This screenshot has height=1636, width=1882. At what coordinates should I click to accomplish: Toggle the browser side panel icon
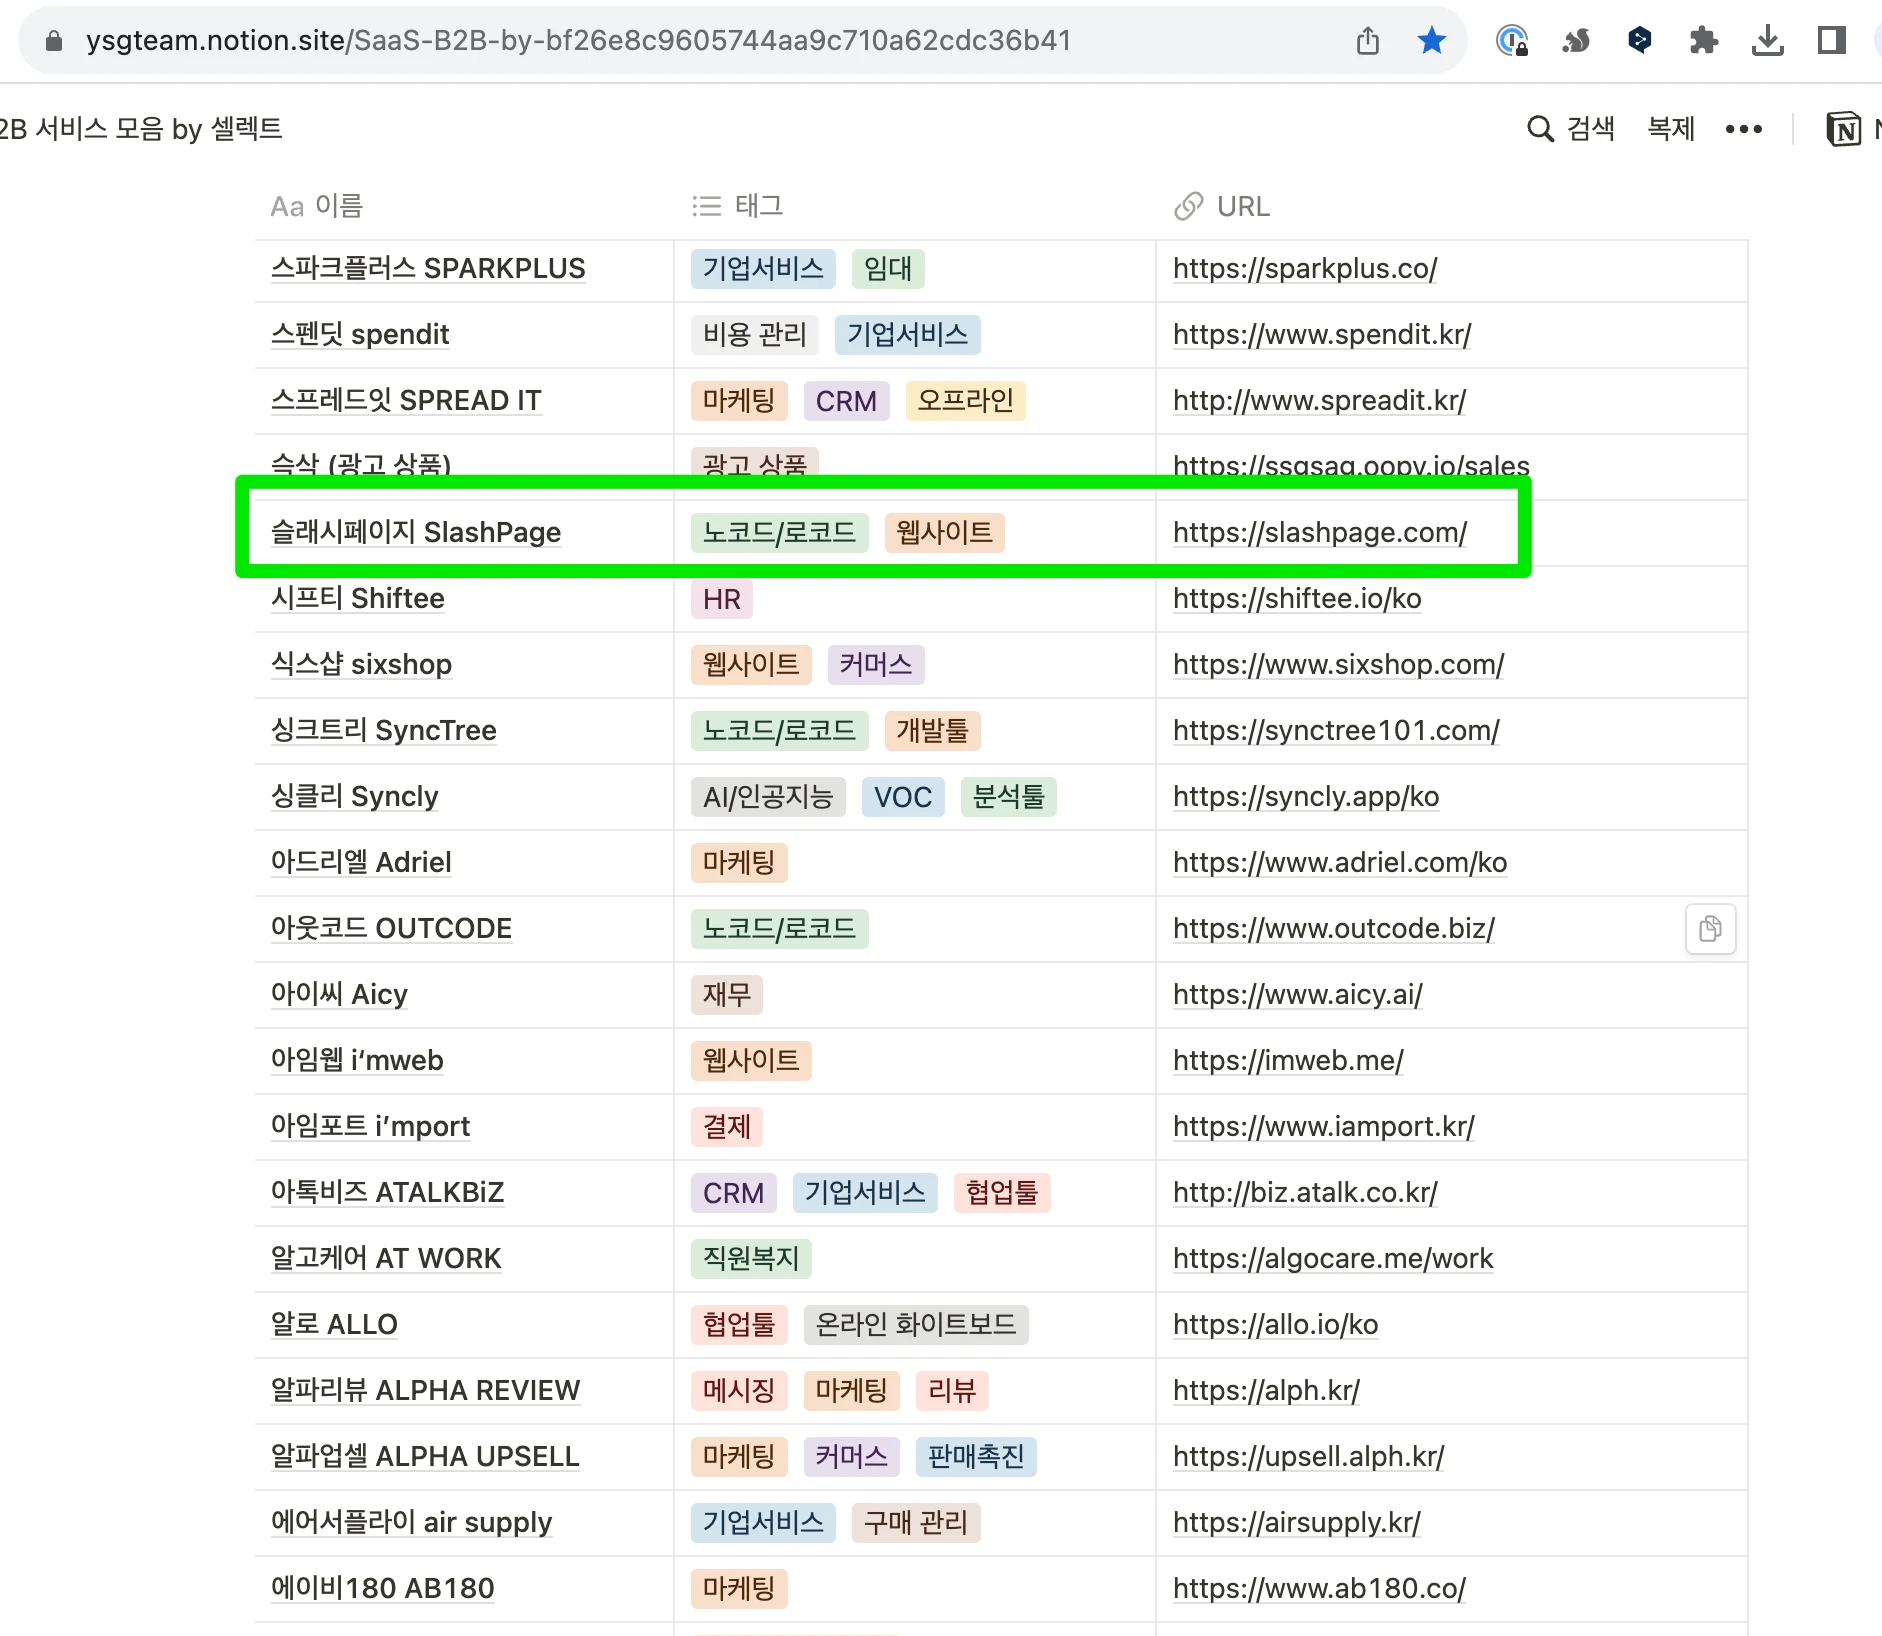1831,41
